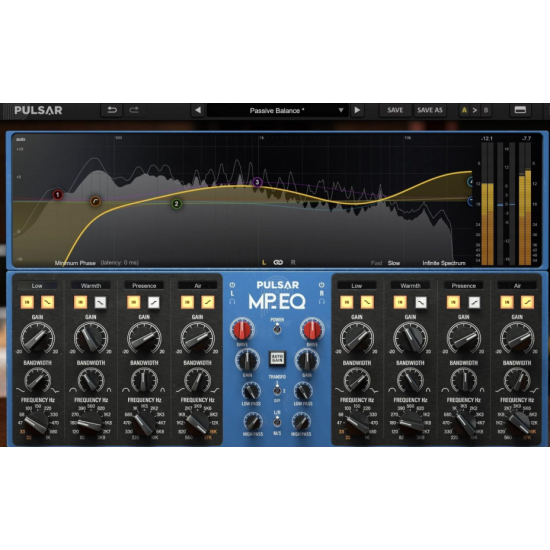Screen dimensions: 550x550
Task: Select the R channel in graph footer
Action: tap(293, 262)
